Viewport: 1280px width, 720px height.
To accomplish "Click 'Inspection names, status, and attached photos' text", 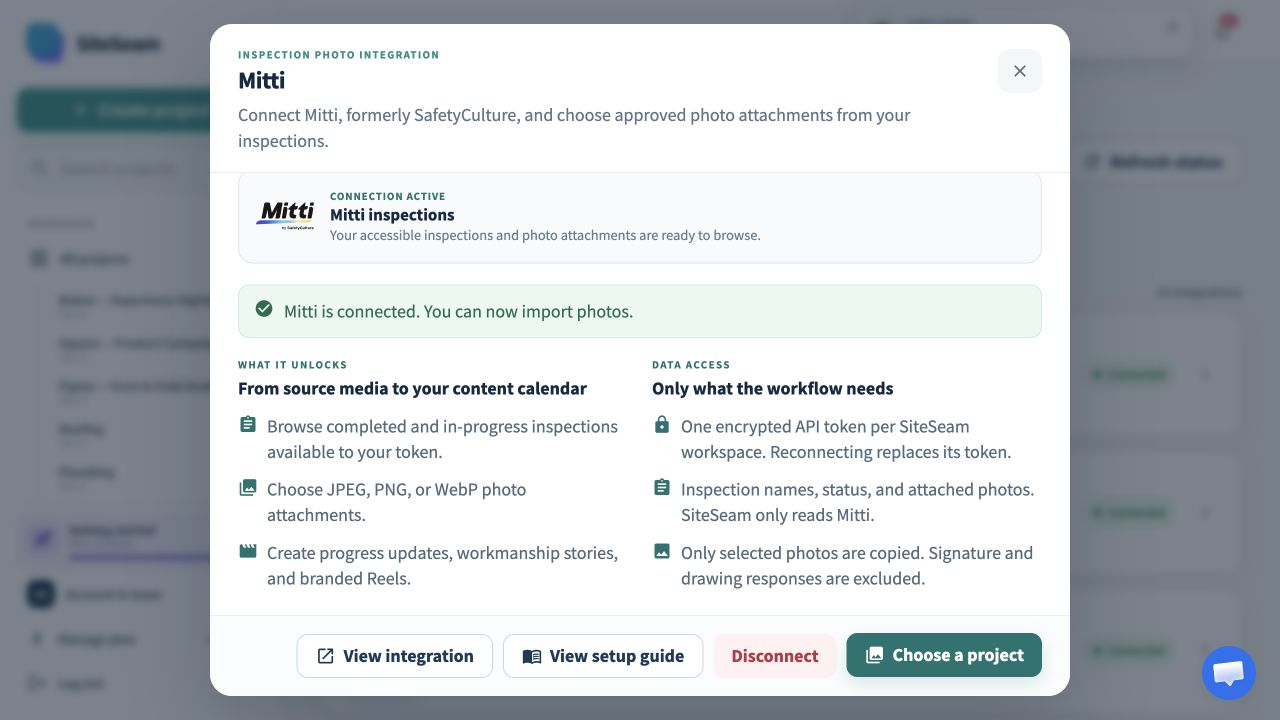I will [x=857, y=502].
